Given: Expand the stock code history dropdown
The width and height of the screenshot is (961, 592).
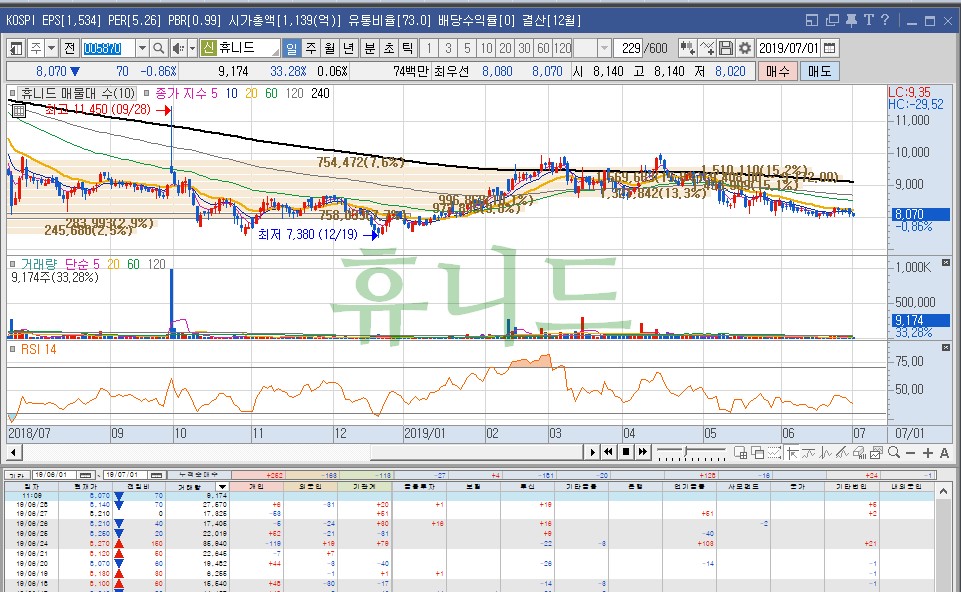Looking at the screenshot, I should click(142, 48).
